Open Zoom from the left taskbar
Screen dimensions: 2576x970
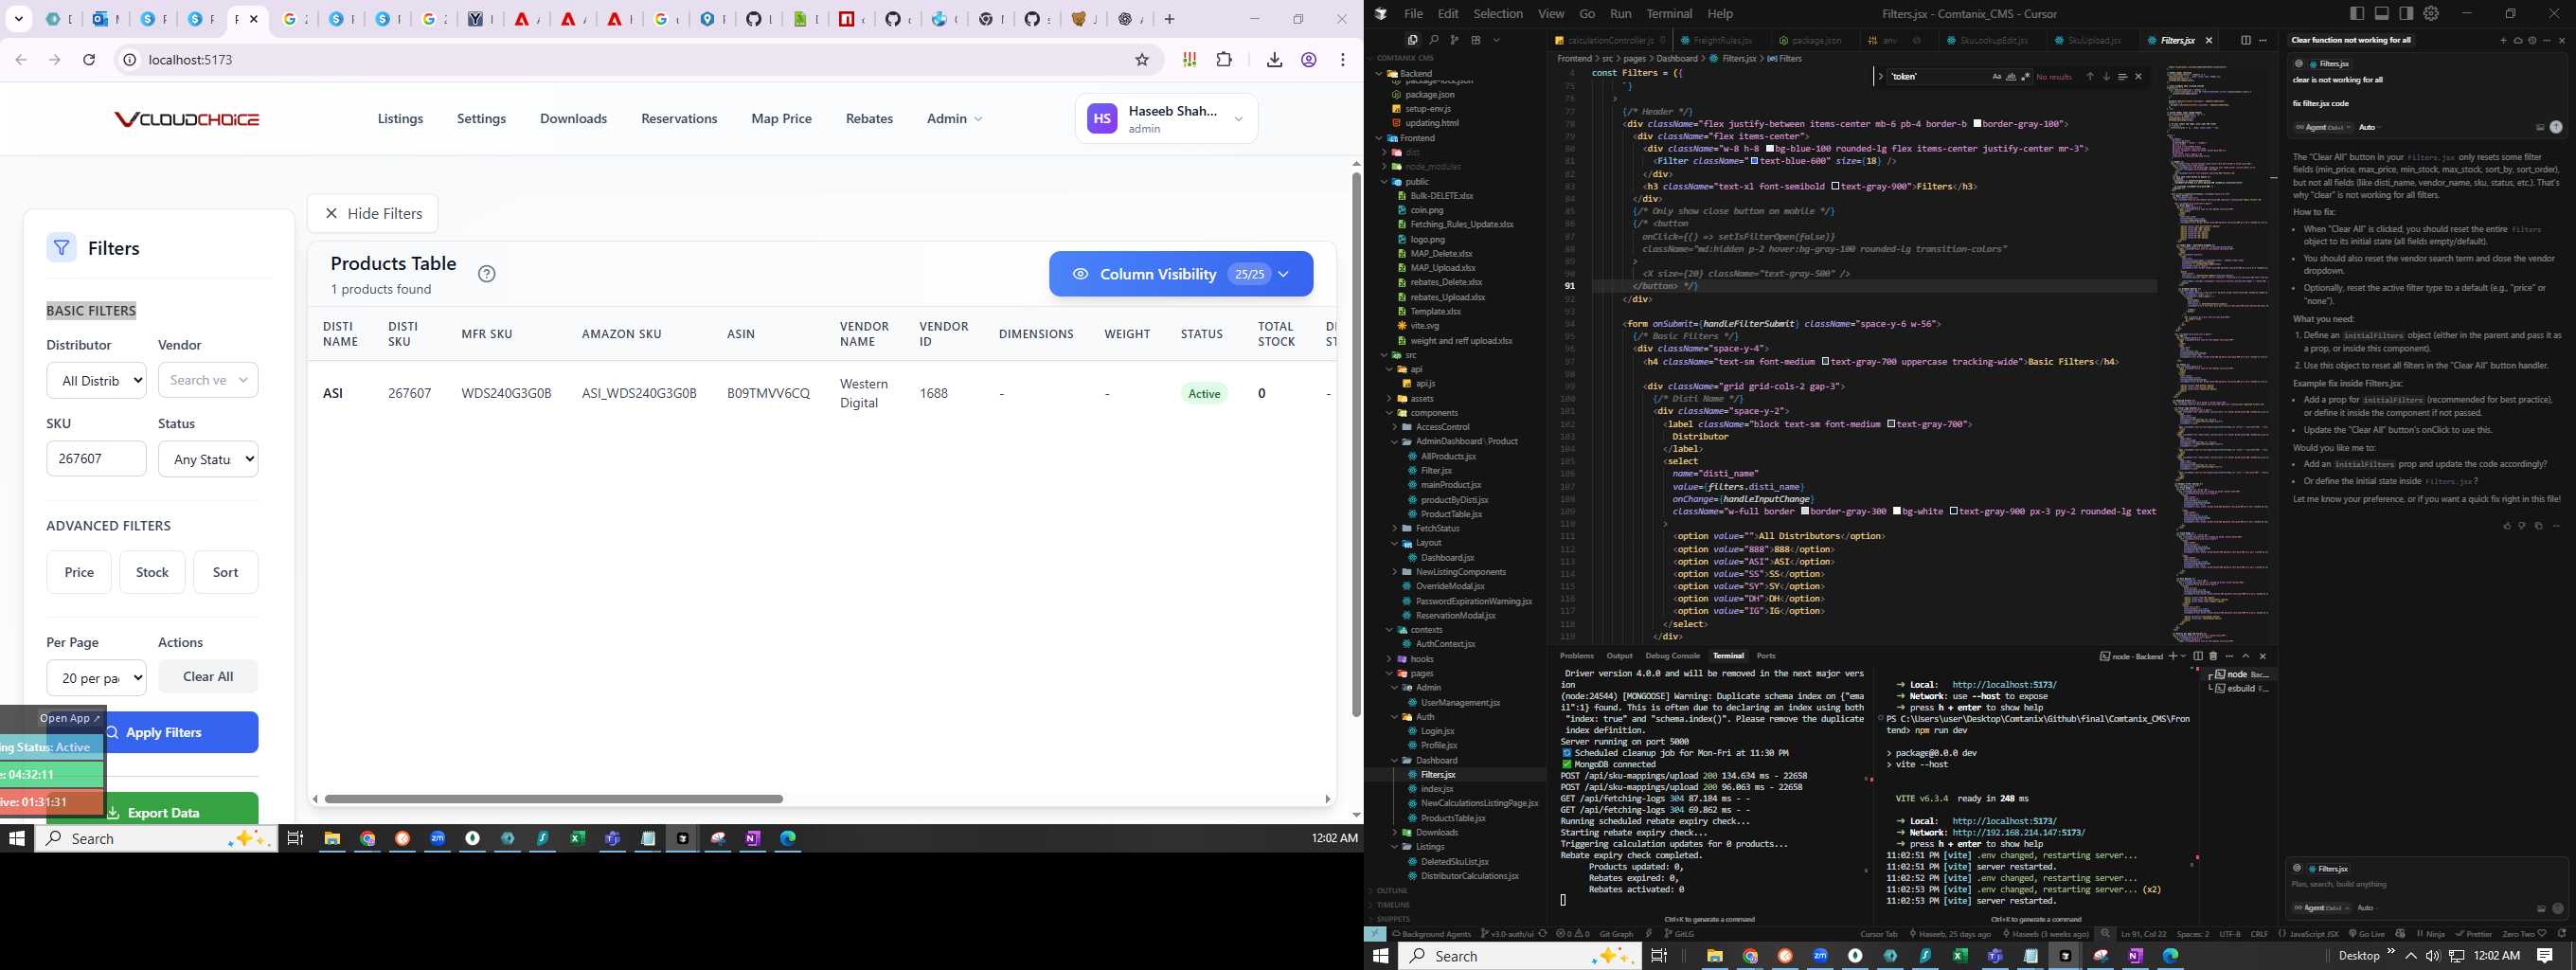point(438,838)
